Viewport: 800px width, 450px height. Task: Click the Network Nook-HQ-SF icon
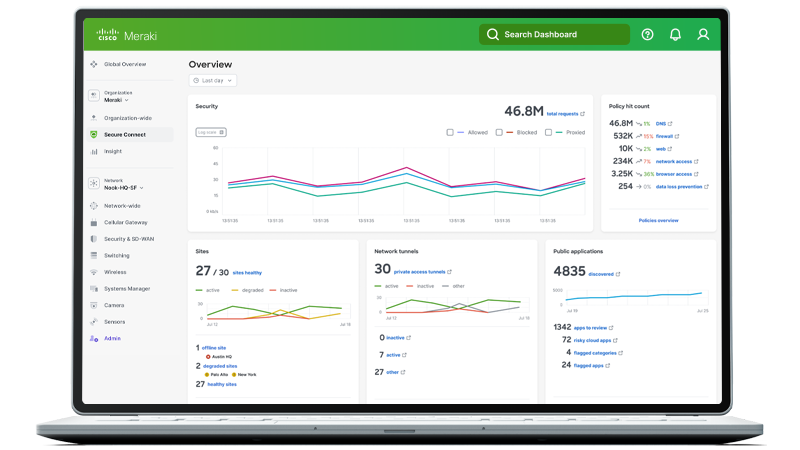[x=94, y=183]
